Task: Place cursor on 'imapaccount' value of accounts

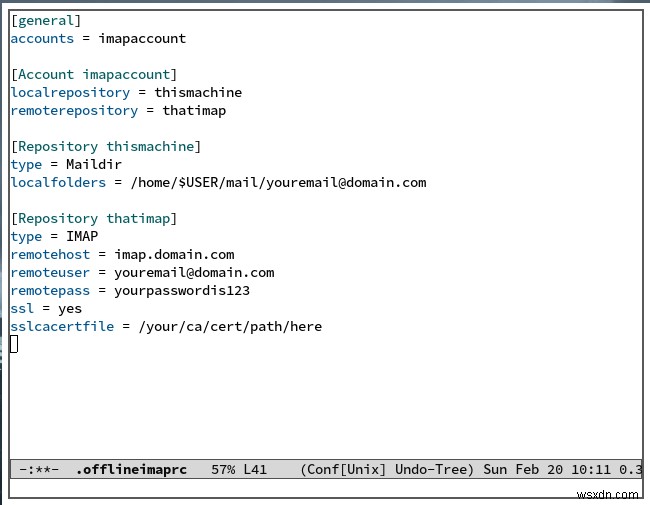Action: [142, 39]
